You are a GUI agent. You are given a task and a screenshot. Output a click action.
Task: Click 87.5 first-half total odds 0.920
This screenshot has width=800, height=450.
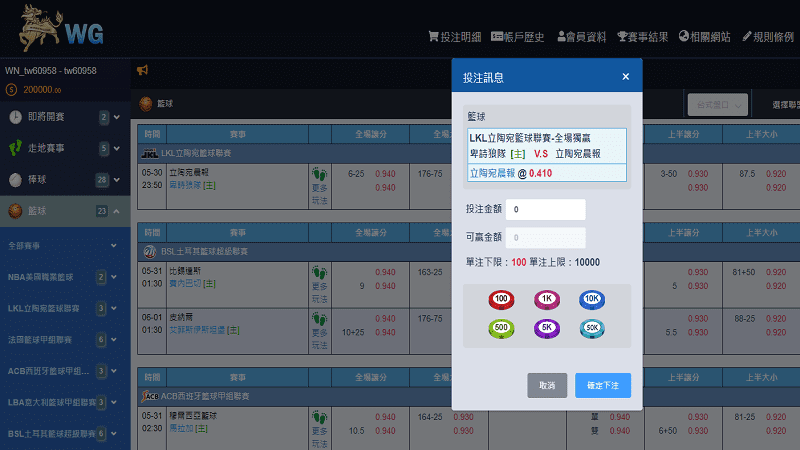click(776, 174)
